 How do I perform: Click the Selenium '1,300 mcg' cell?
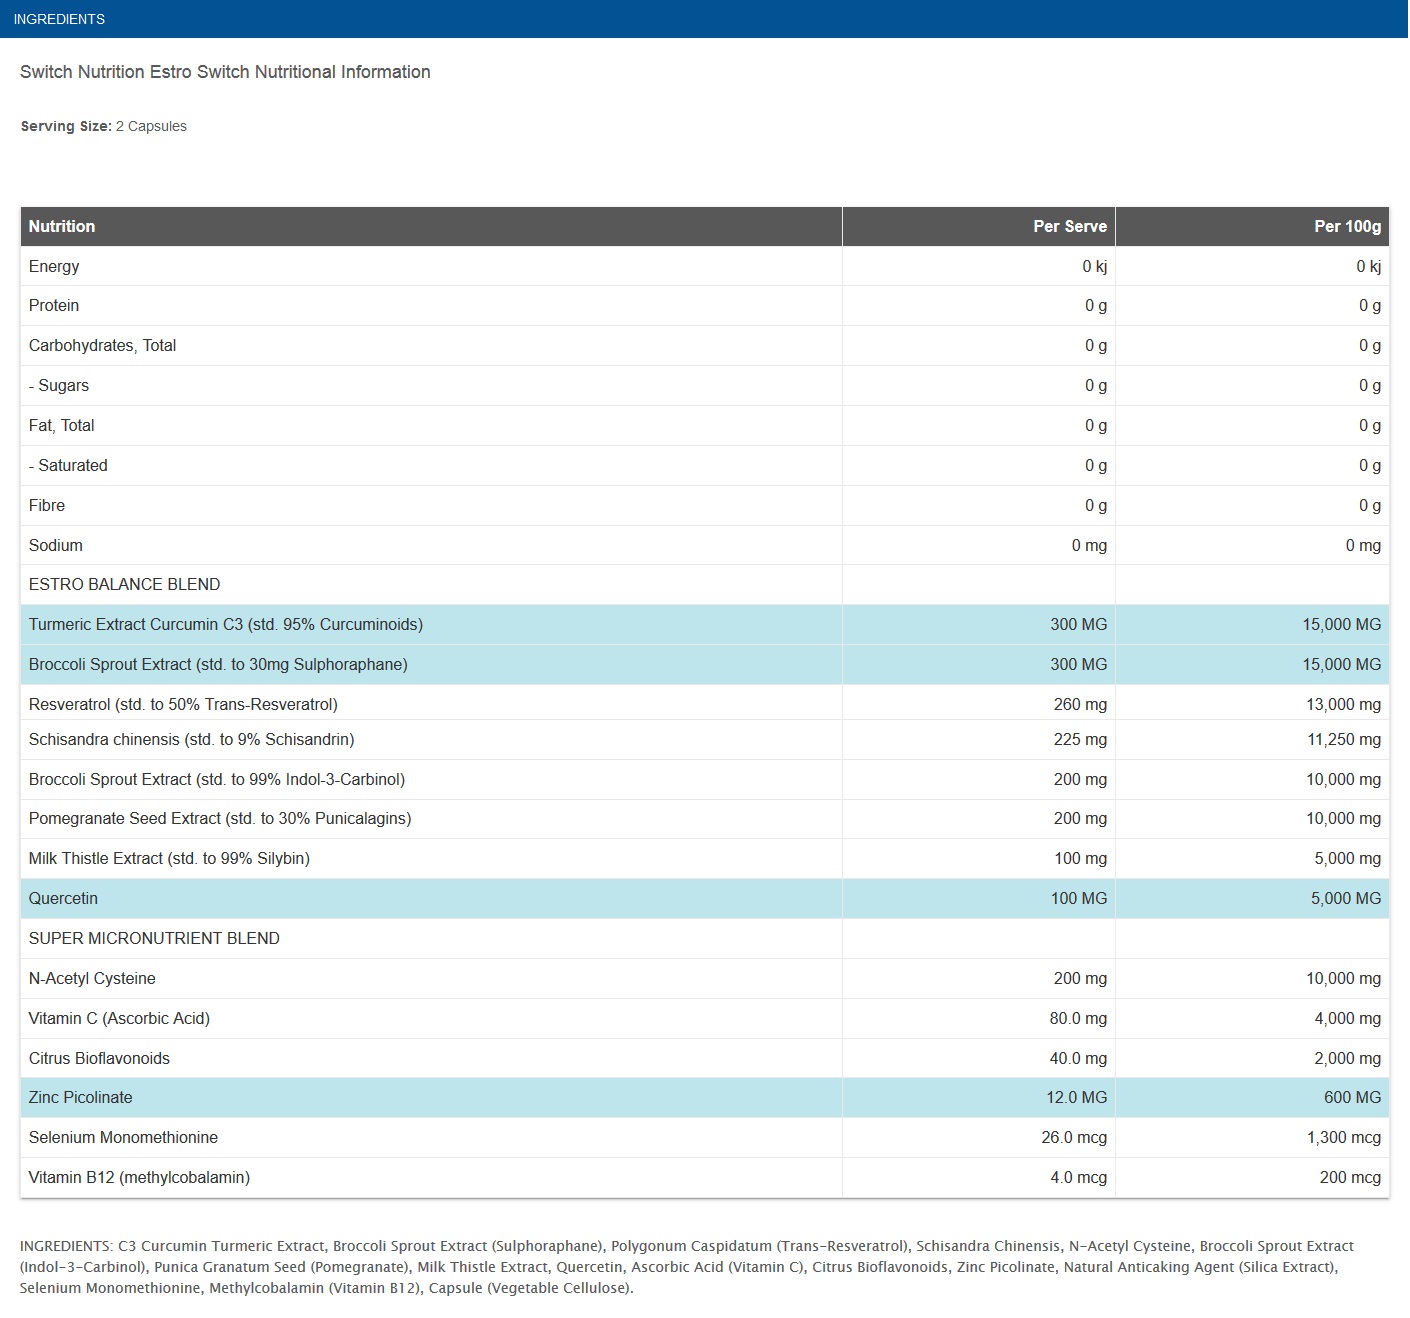click(1252, 1138)
